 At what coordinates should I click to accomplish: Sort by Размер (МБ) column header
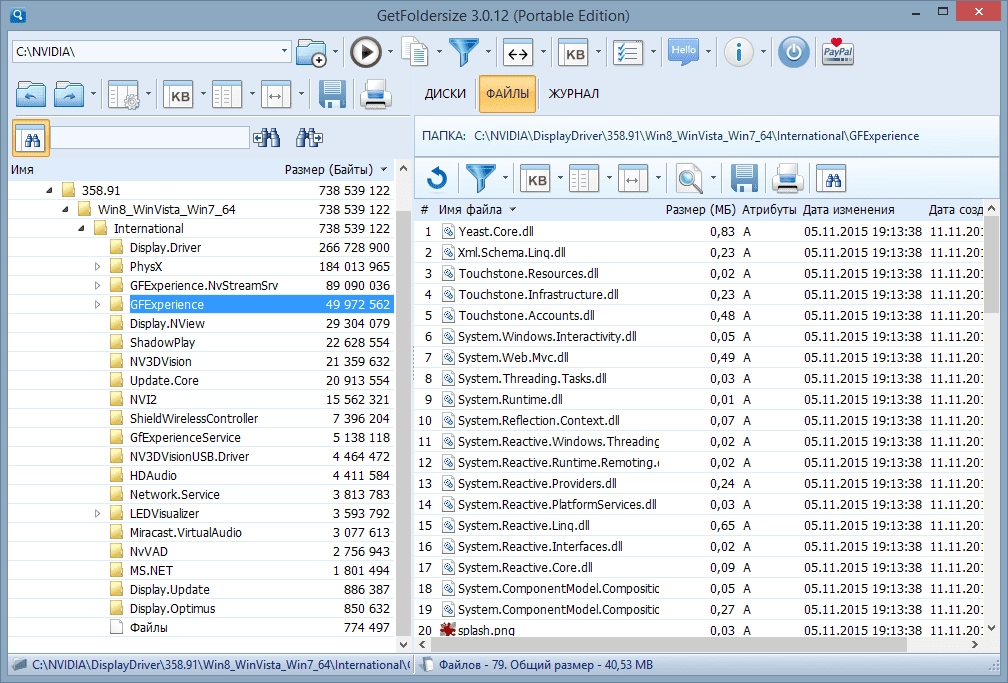click(x=700, y=210)
